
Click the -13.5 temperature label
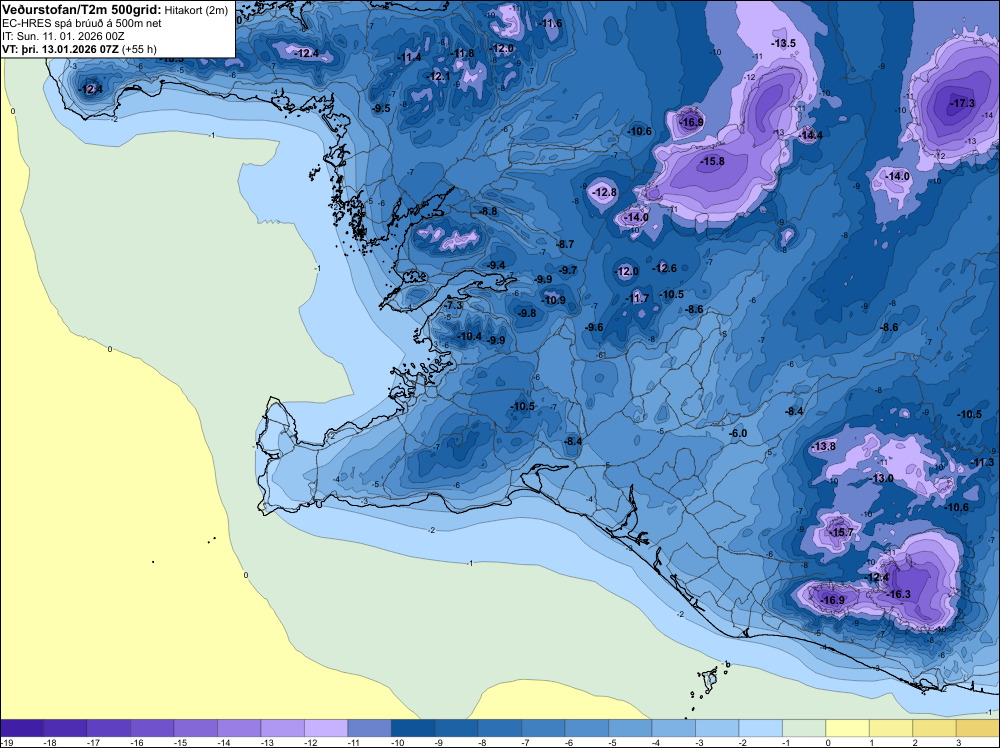[783, 43]
